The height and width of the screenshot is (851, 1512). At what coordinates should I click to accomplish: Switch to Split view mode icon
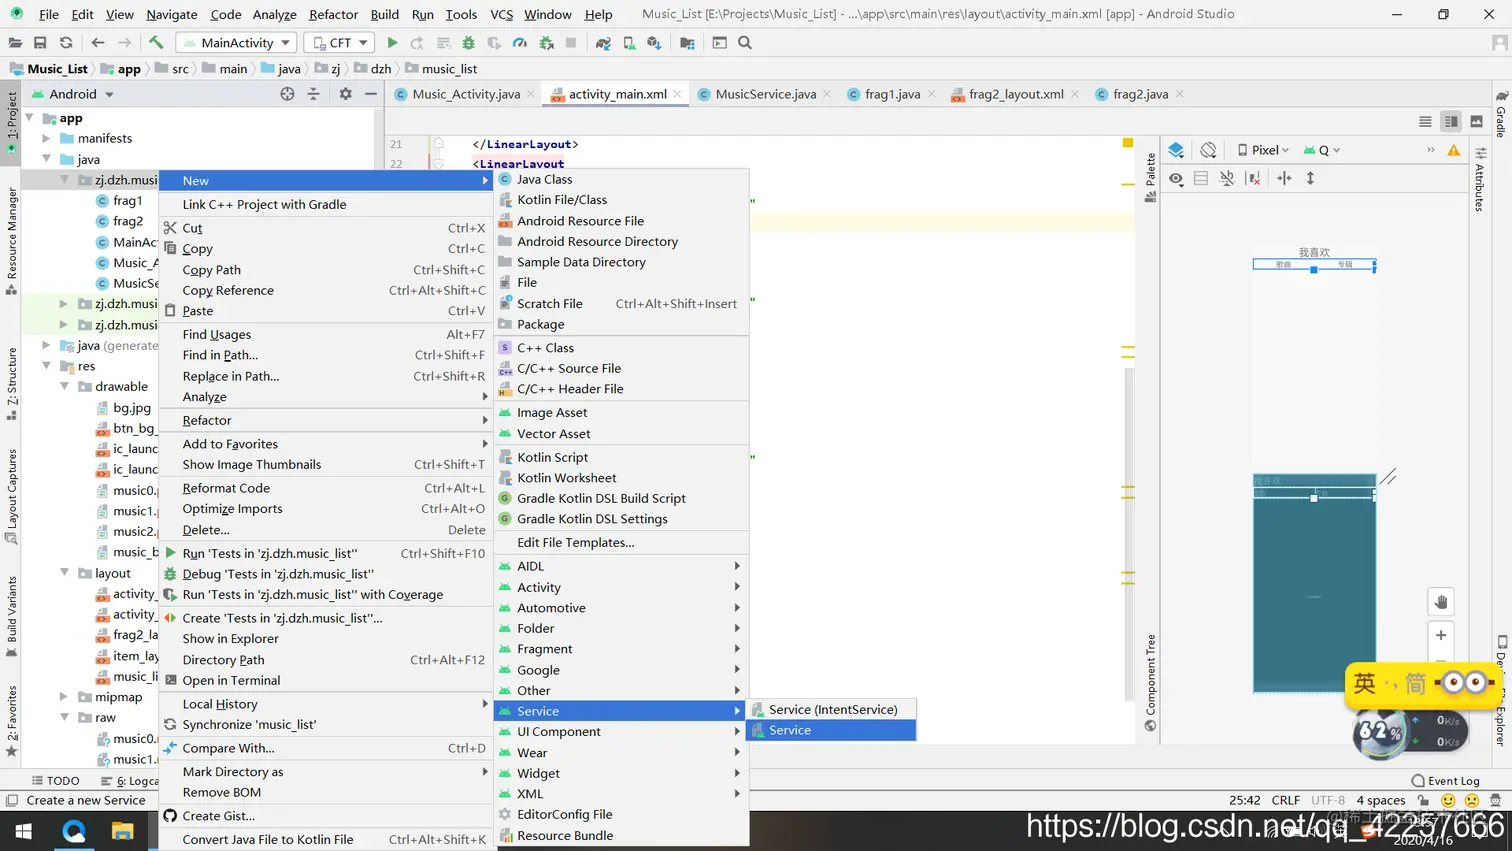[1451, 121]
